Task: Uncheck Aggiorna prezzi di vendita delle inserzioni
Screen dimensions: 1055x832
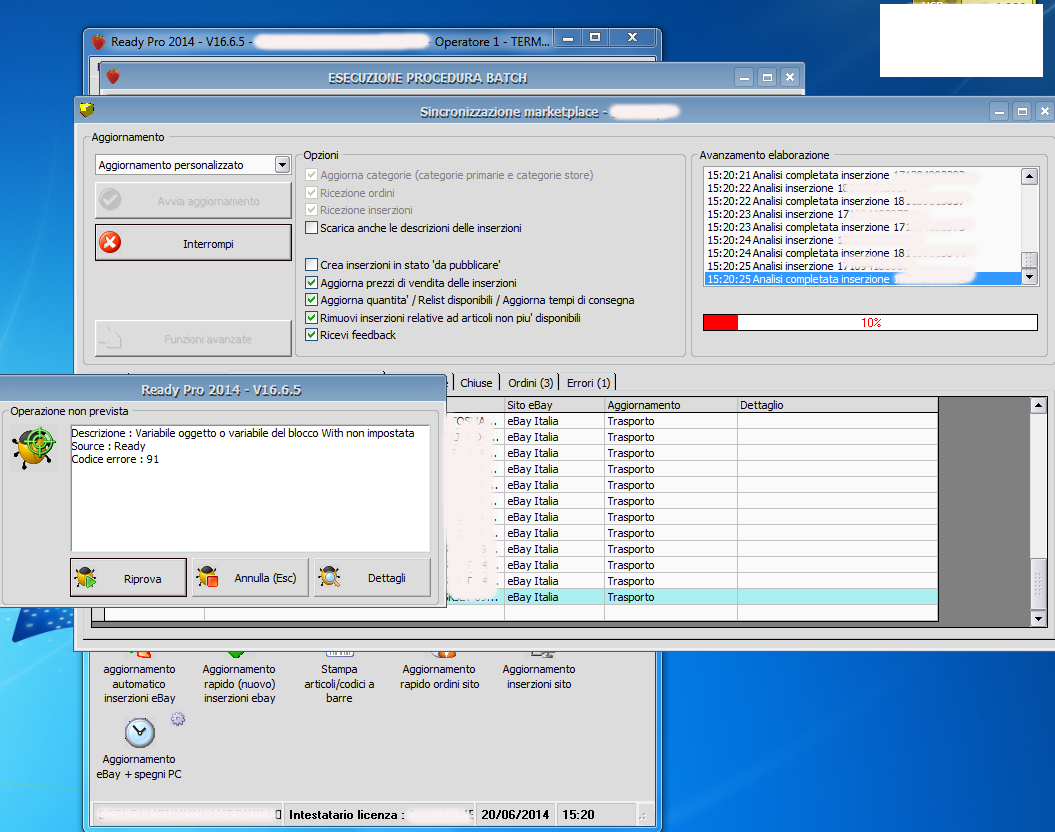Action: point(311,283)
